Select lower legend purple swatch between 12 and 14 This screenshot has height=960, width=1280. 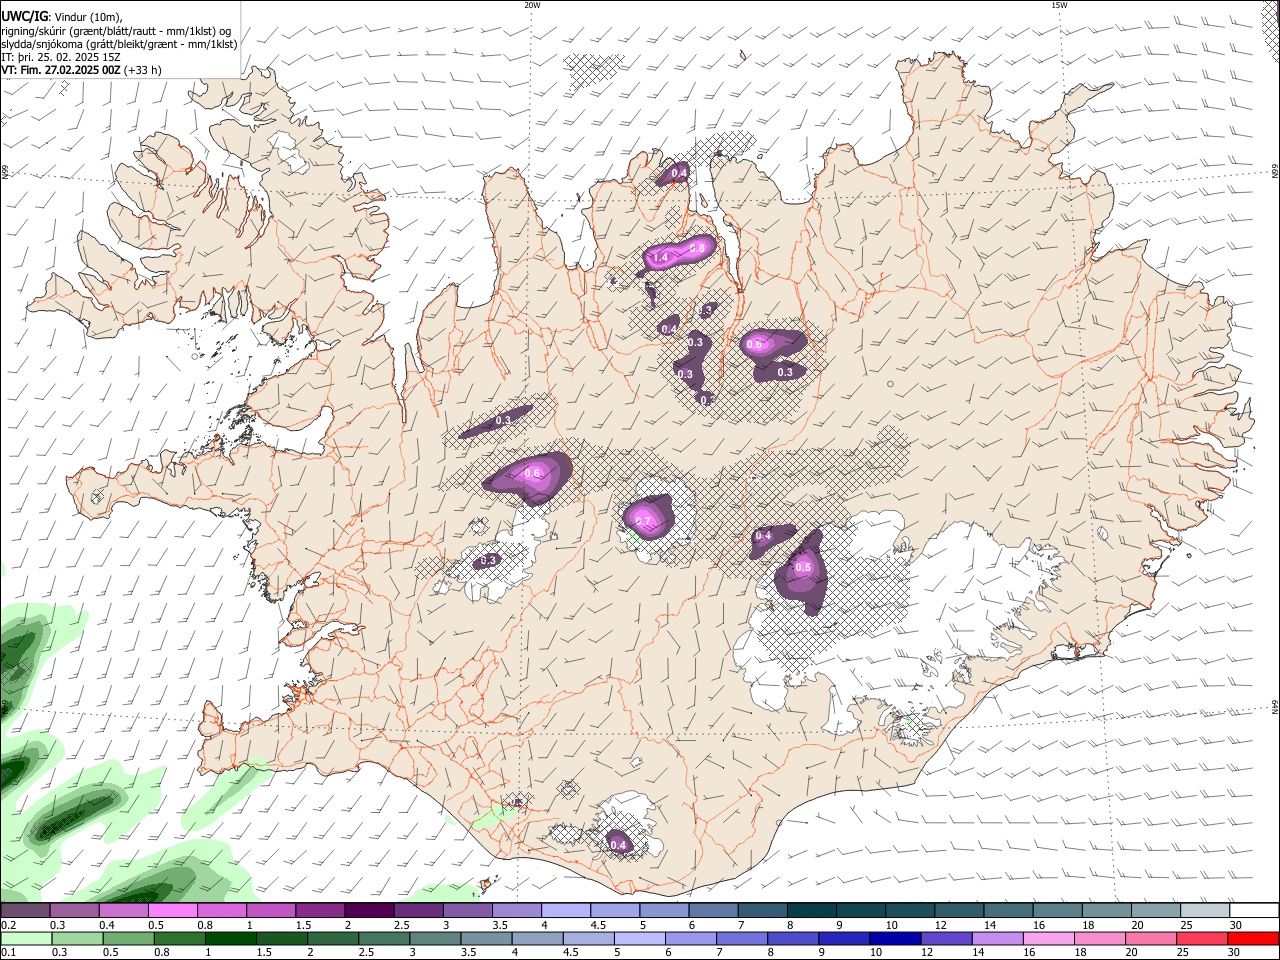pyautogui.click(x=947, y=938)
